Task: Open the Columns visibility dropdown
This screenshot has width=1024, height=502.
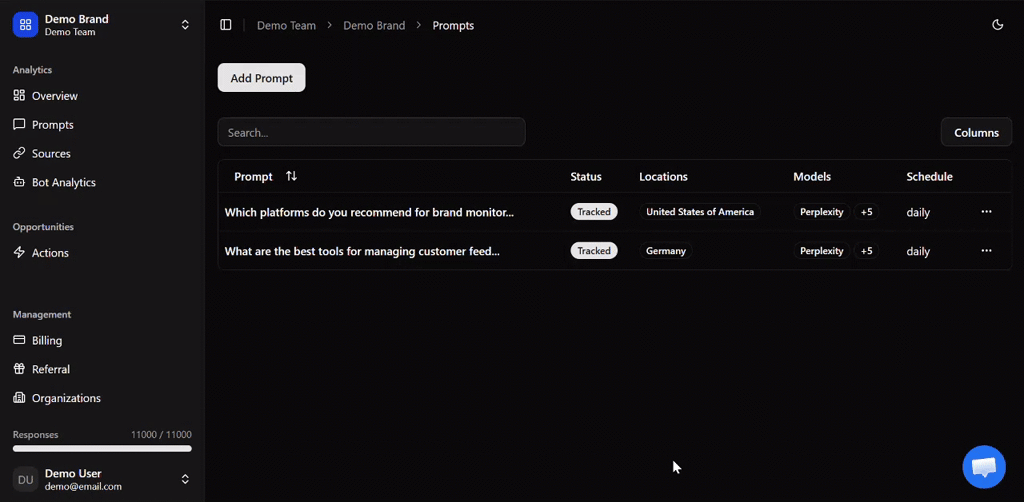Action: coord(976,133)
